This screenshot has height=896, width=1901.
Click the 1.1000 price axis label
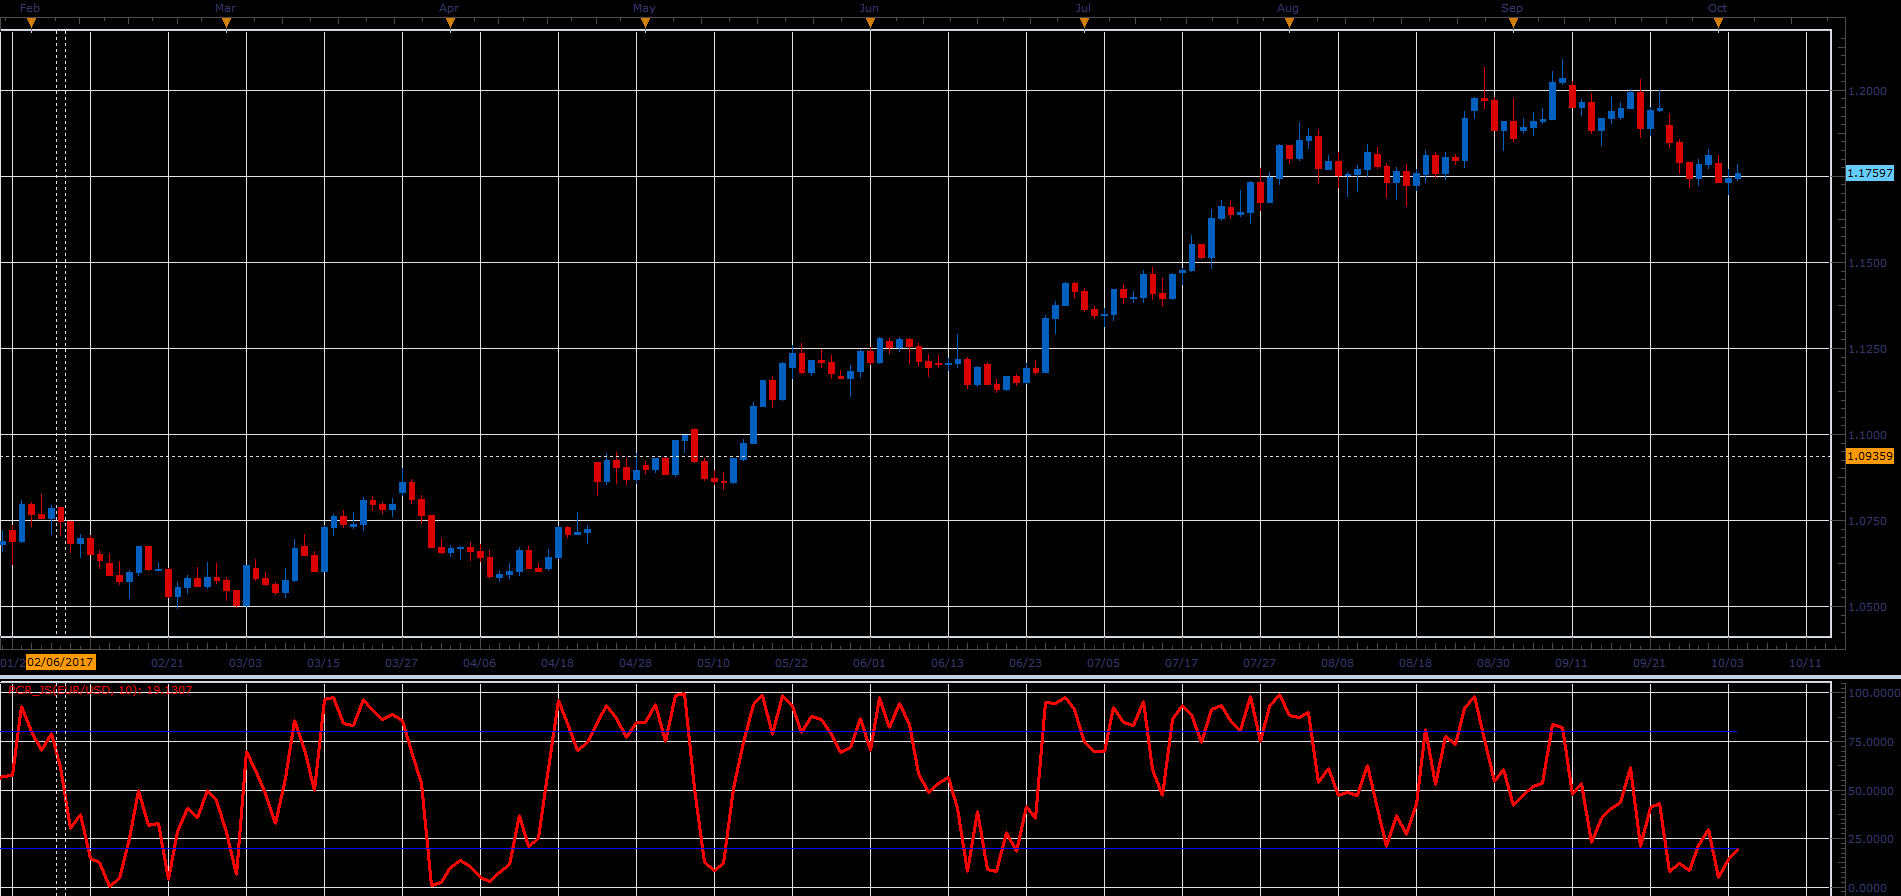click(x=1867, y=435)
